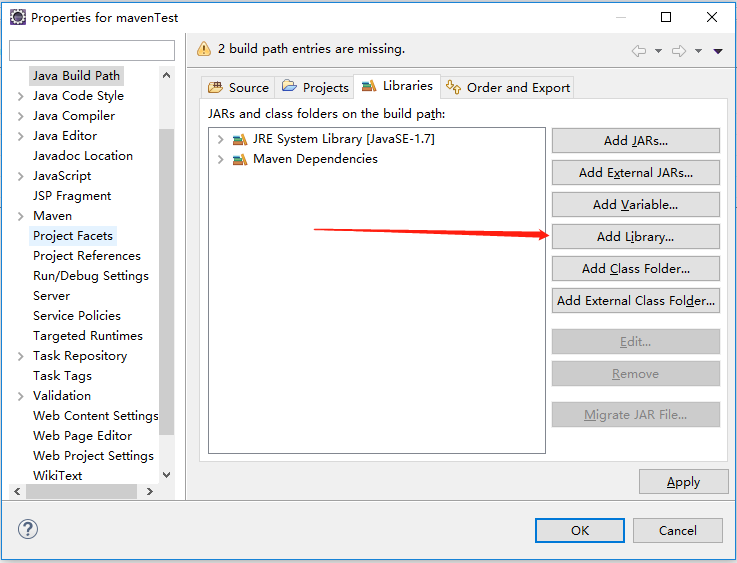The height and width of the screenshot is (563, 737).
Task: Expand the Maven settings node
Action: click(x=20, y=216)
